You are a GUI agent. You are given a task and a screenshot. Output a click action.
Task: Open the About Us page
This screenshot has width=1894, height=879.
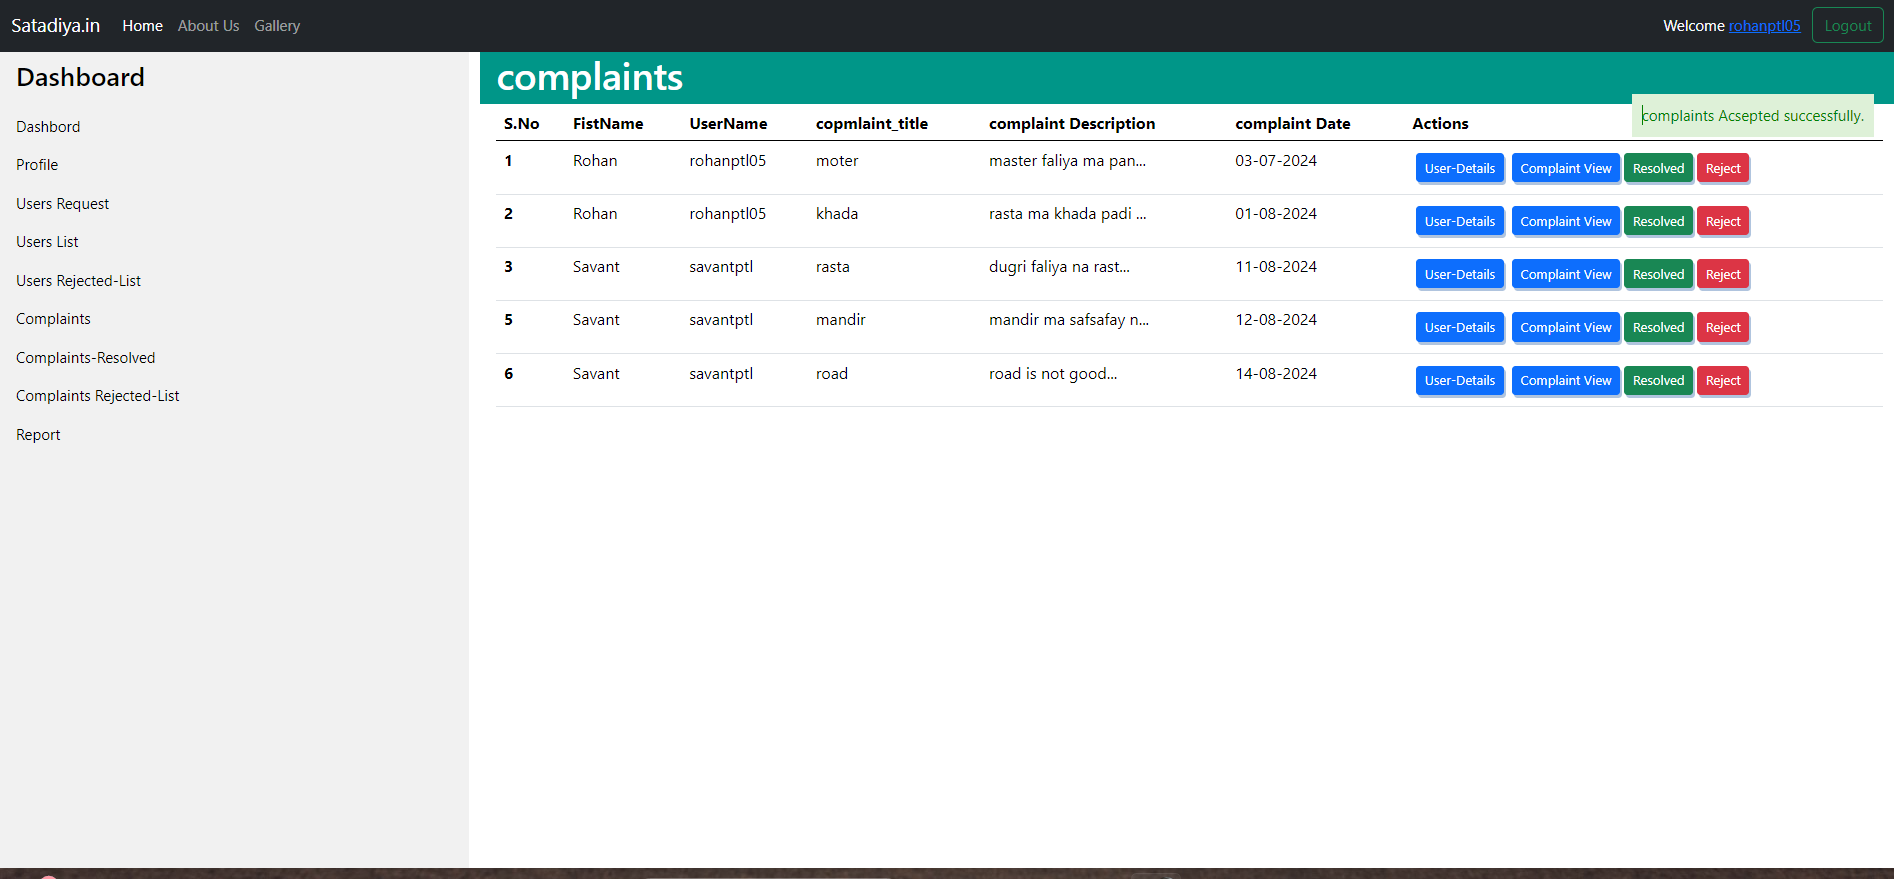tap(208, 26)
